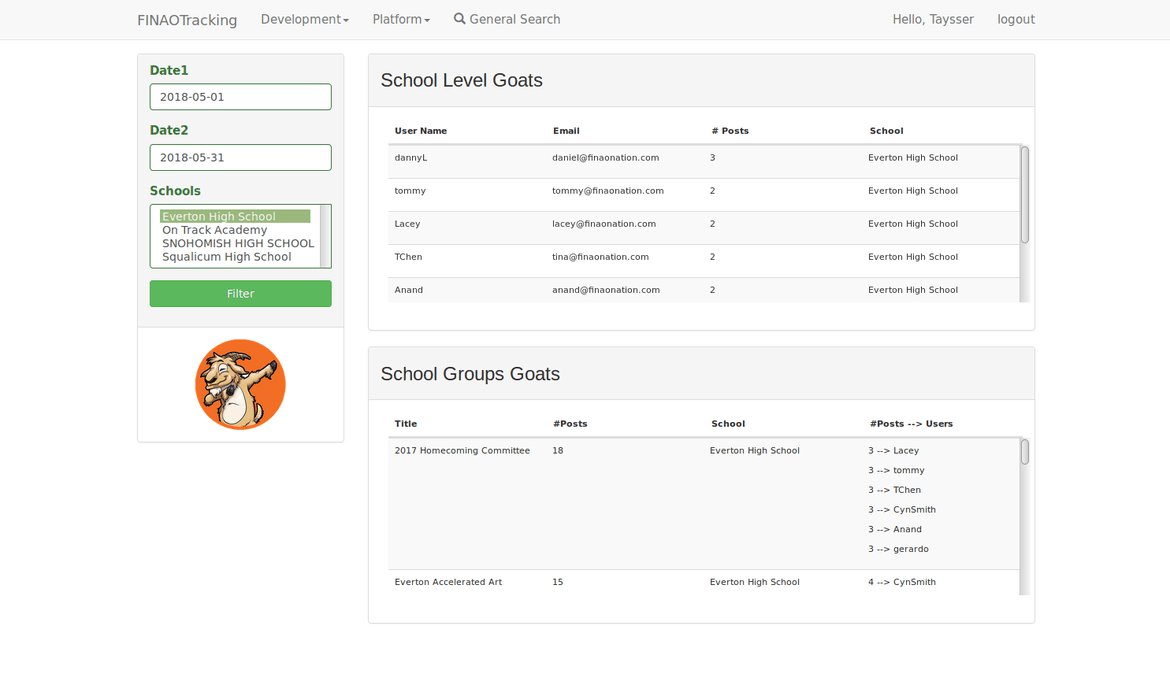
Task: Click daniel@finaonation.com email cell
Action: (x=605, y=157)
